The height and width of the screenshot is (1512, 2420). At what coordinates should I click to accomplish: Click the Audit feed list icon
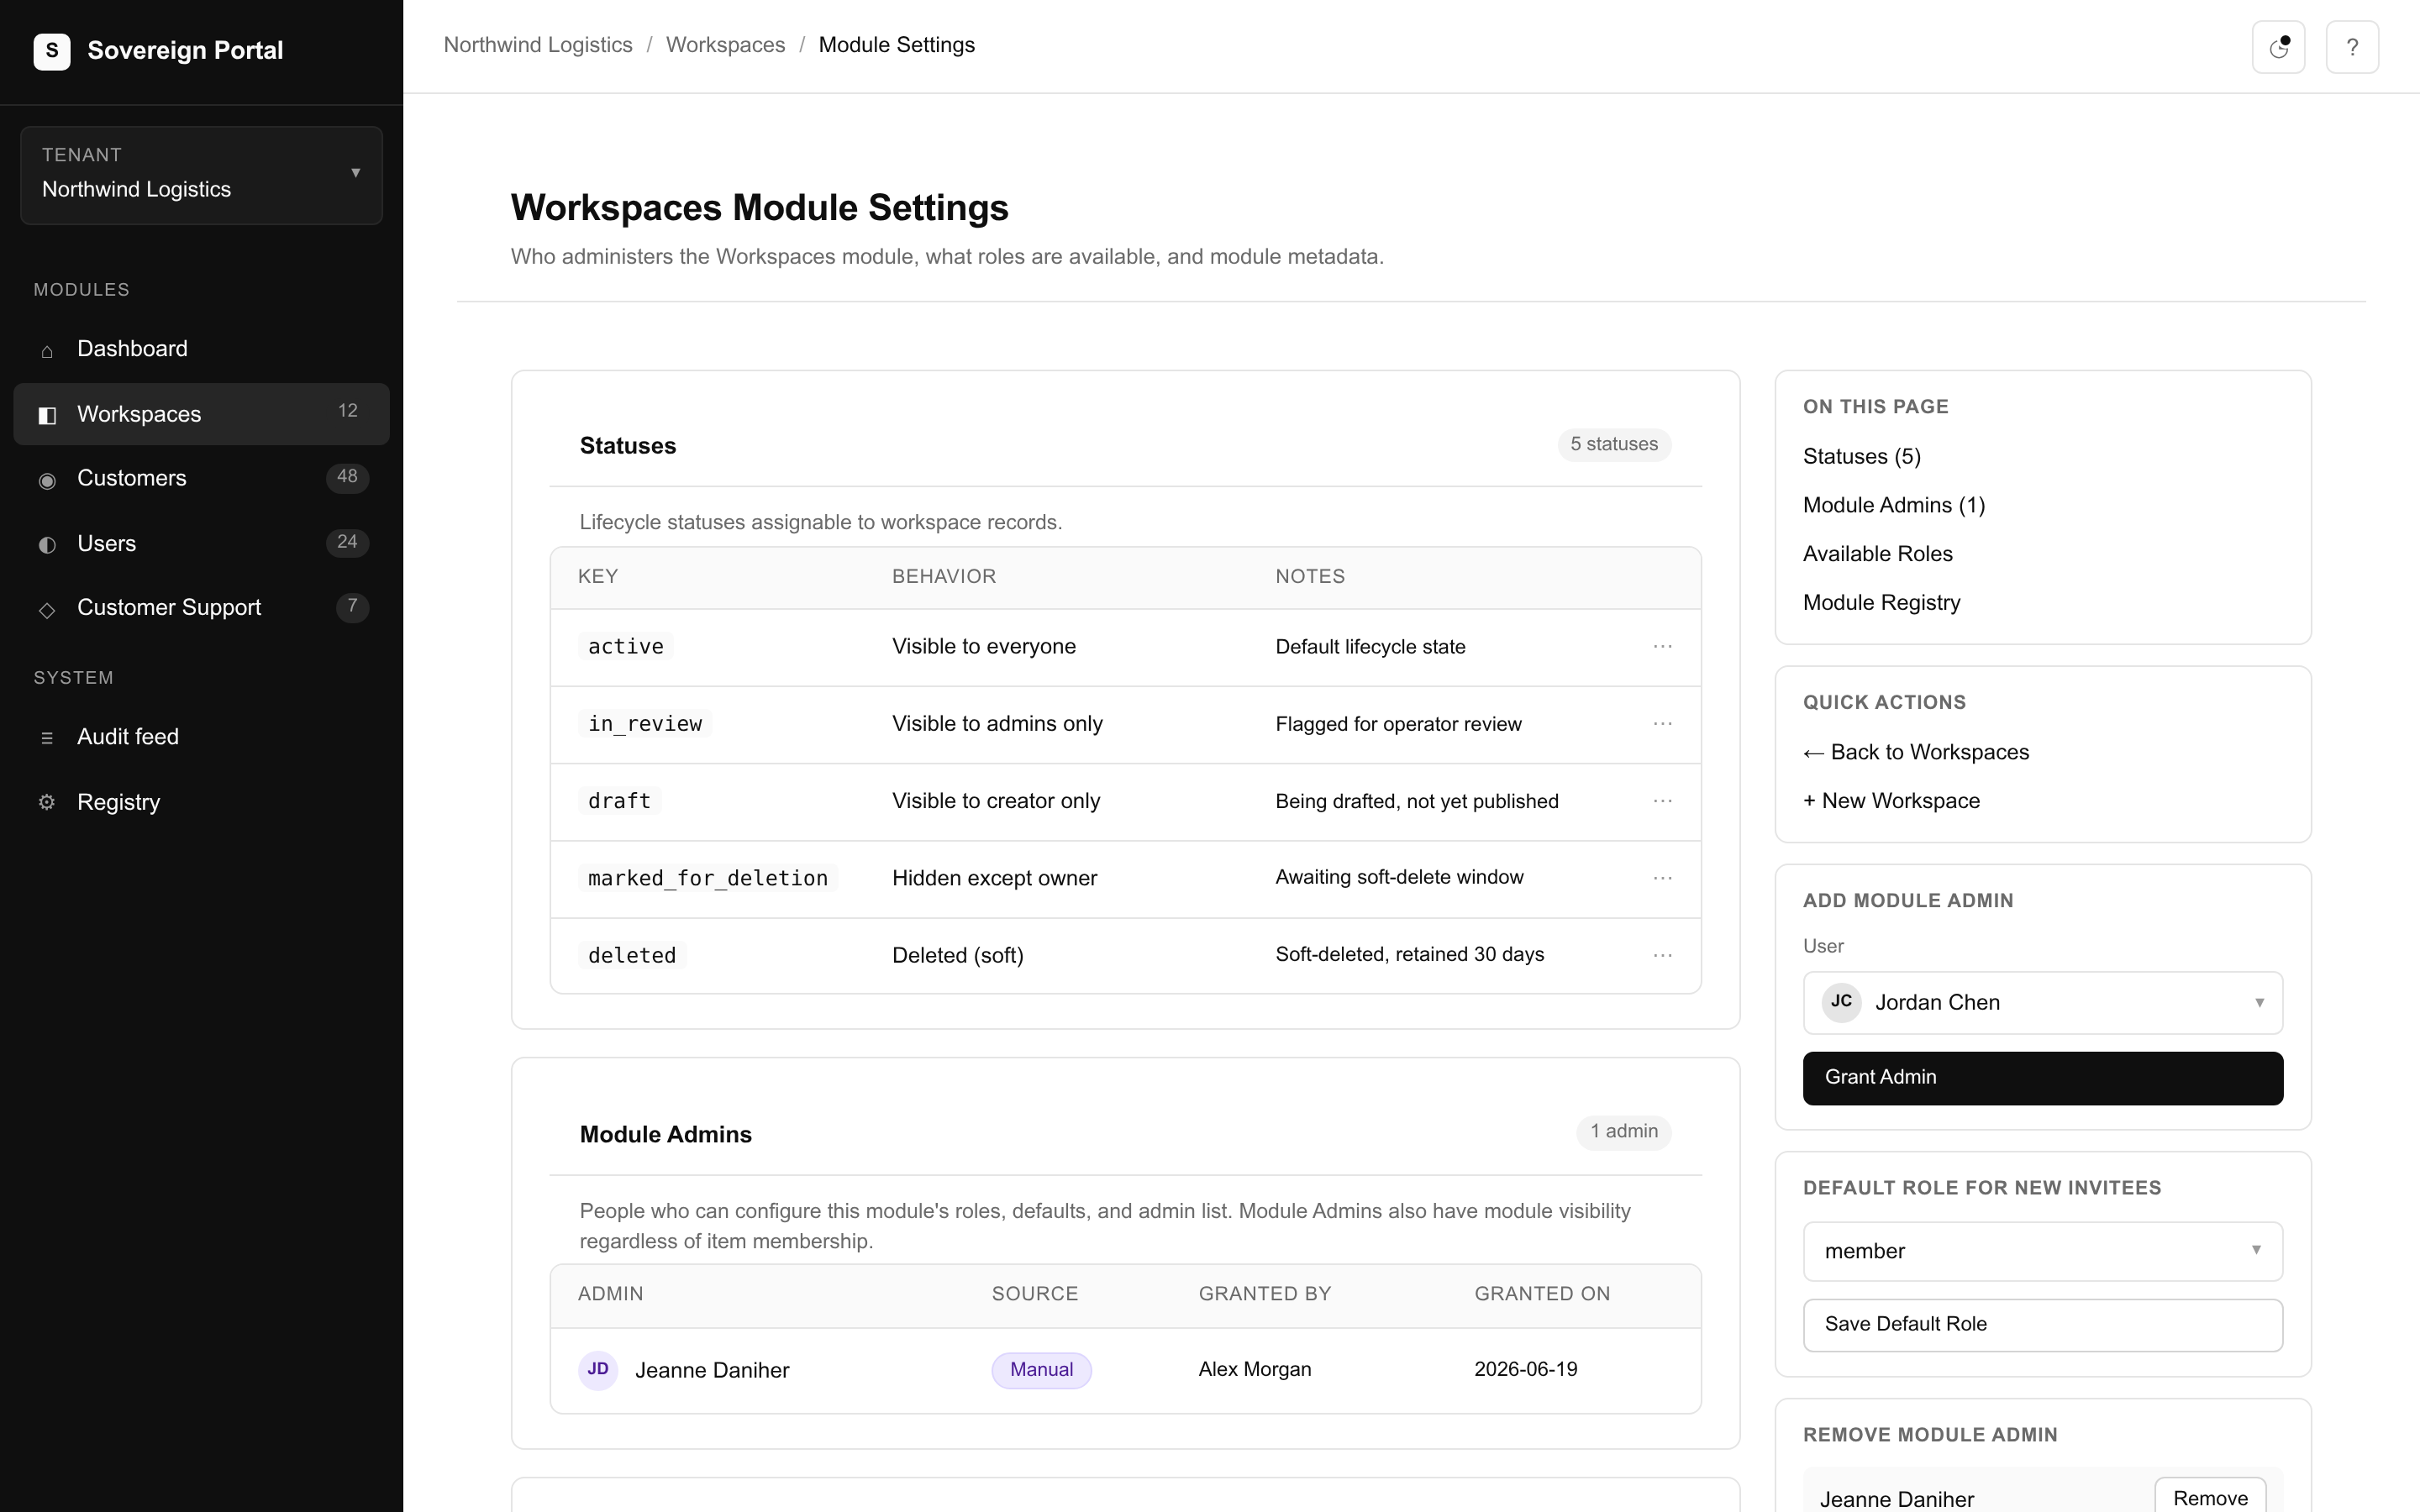click(47, 738)
